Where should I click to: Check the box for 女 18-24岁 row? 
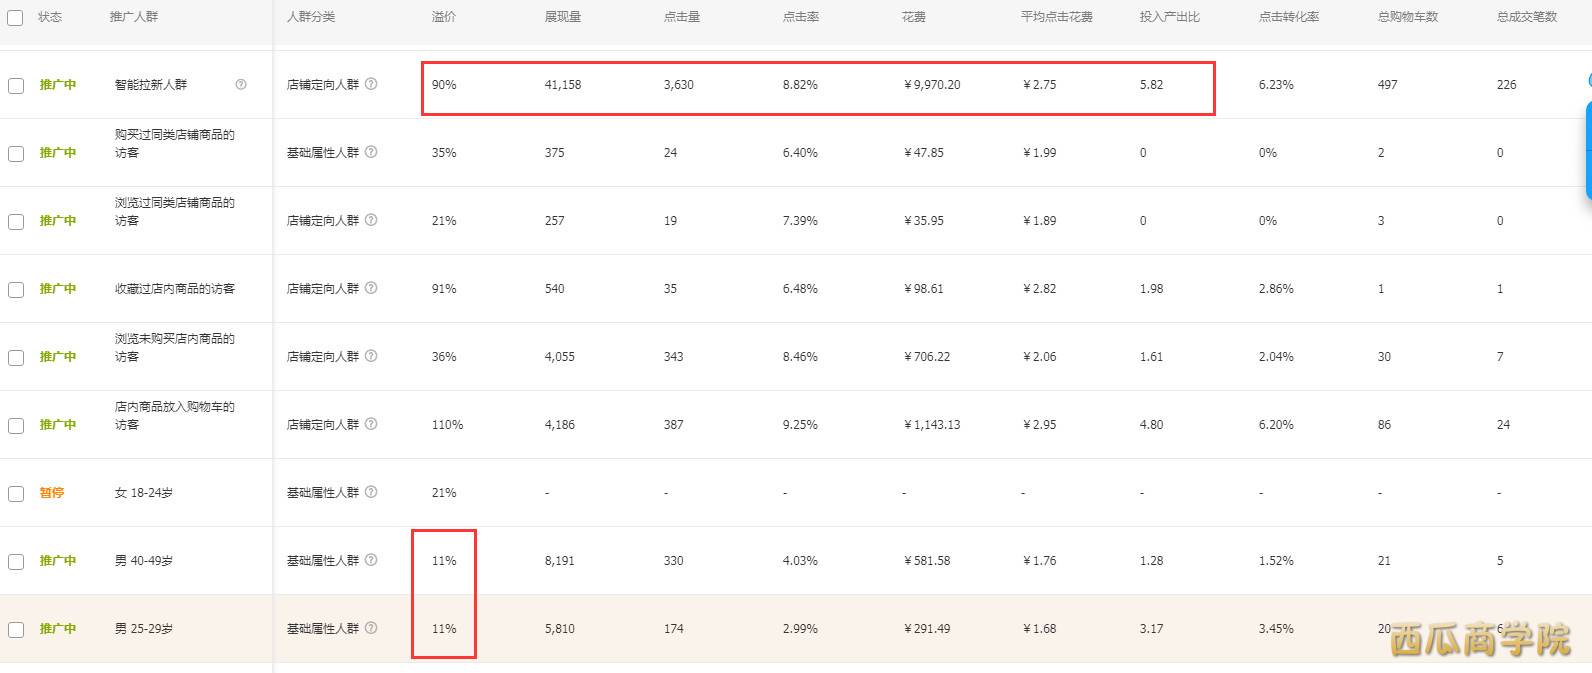click(x=16, y=494)
